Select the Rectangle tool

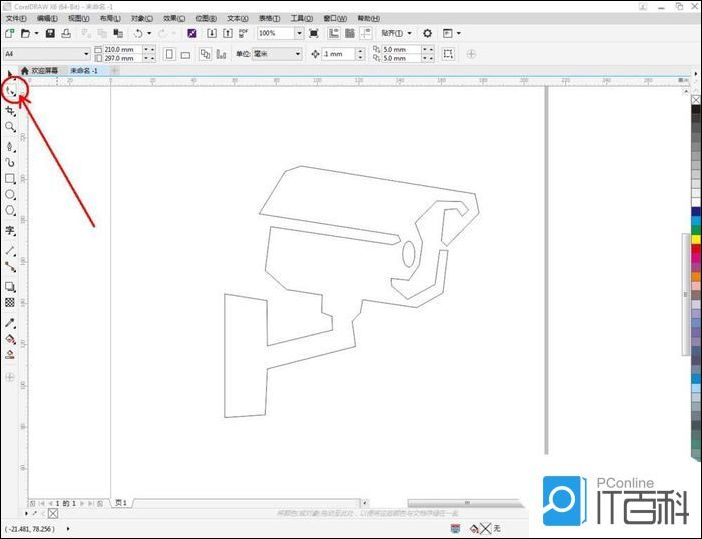[11, 178]
